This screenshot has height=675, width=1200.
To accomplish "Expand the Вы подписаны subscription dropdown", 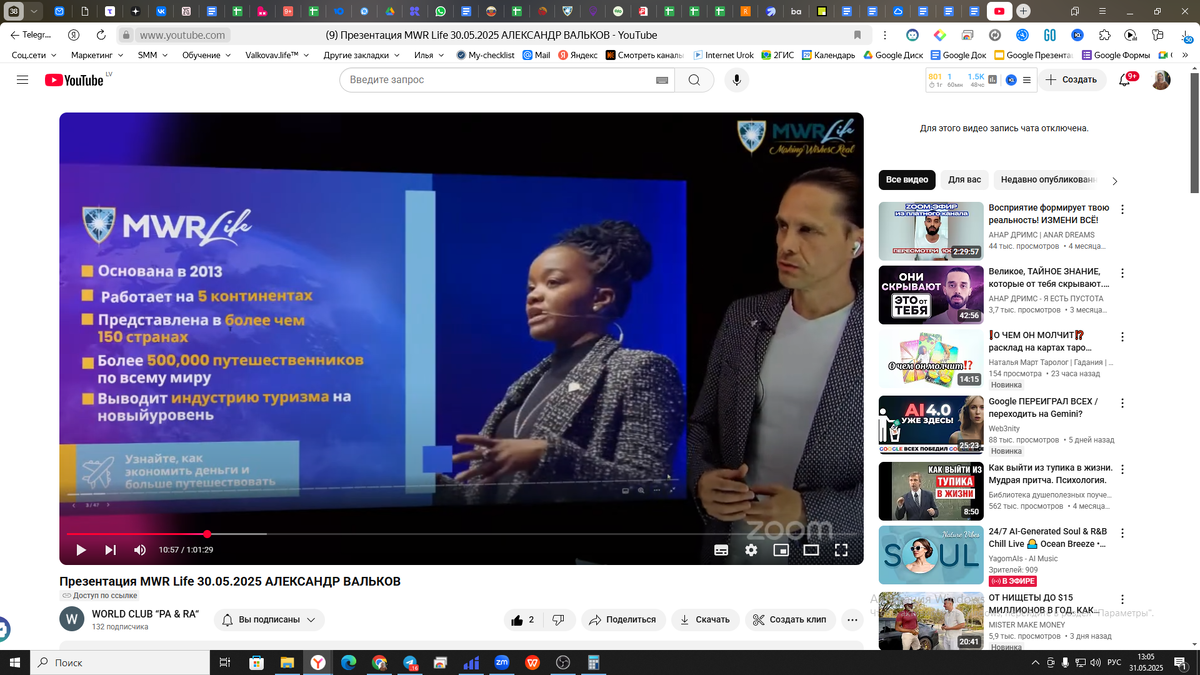I will pyautogui.click(x=269, y=620).
